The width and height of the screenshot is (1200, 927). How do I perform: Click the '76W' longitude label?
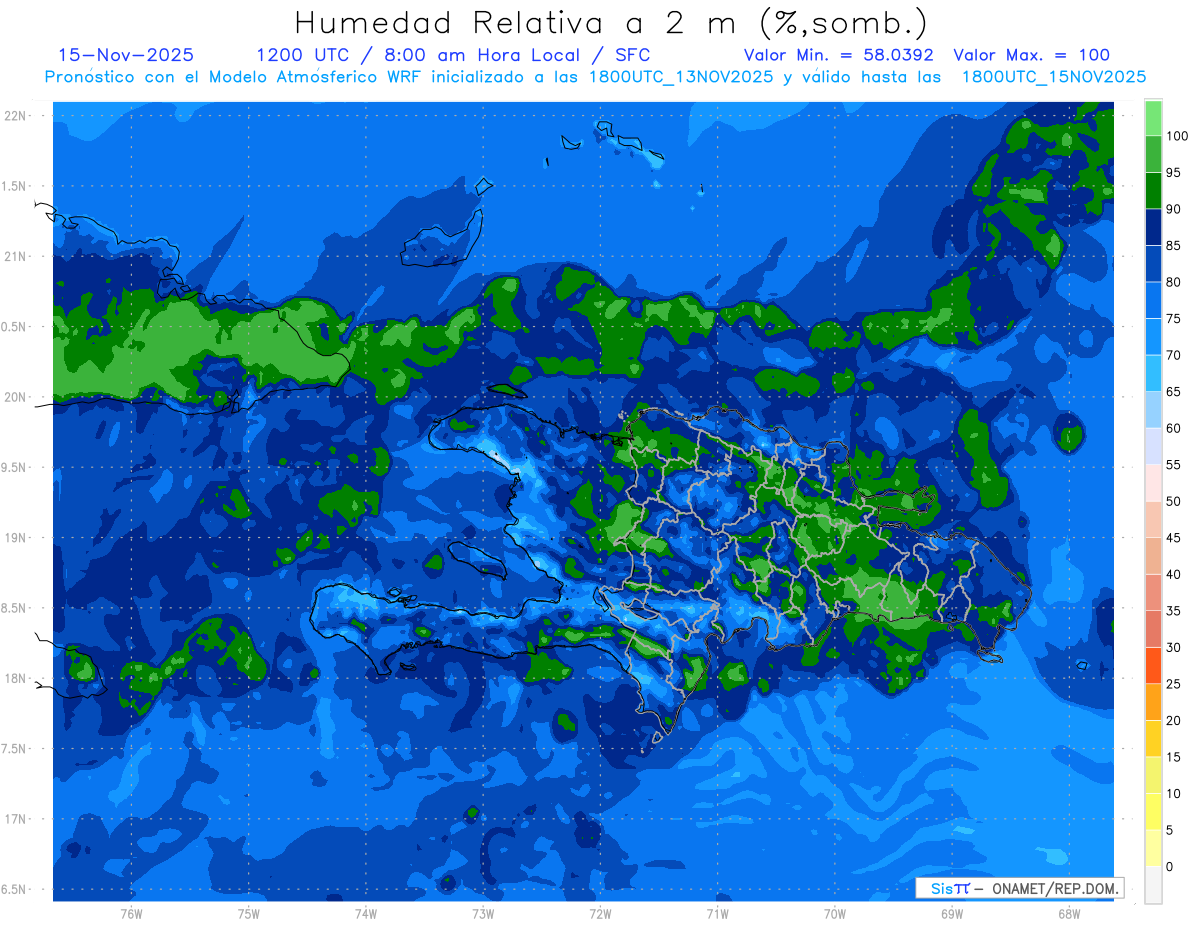click(131, 913)
